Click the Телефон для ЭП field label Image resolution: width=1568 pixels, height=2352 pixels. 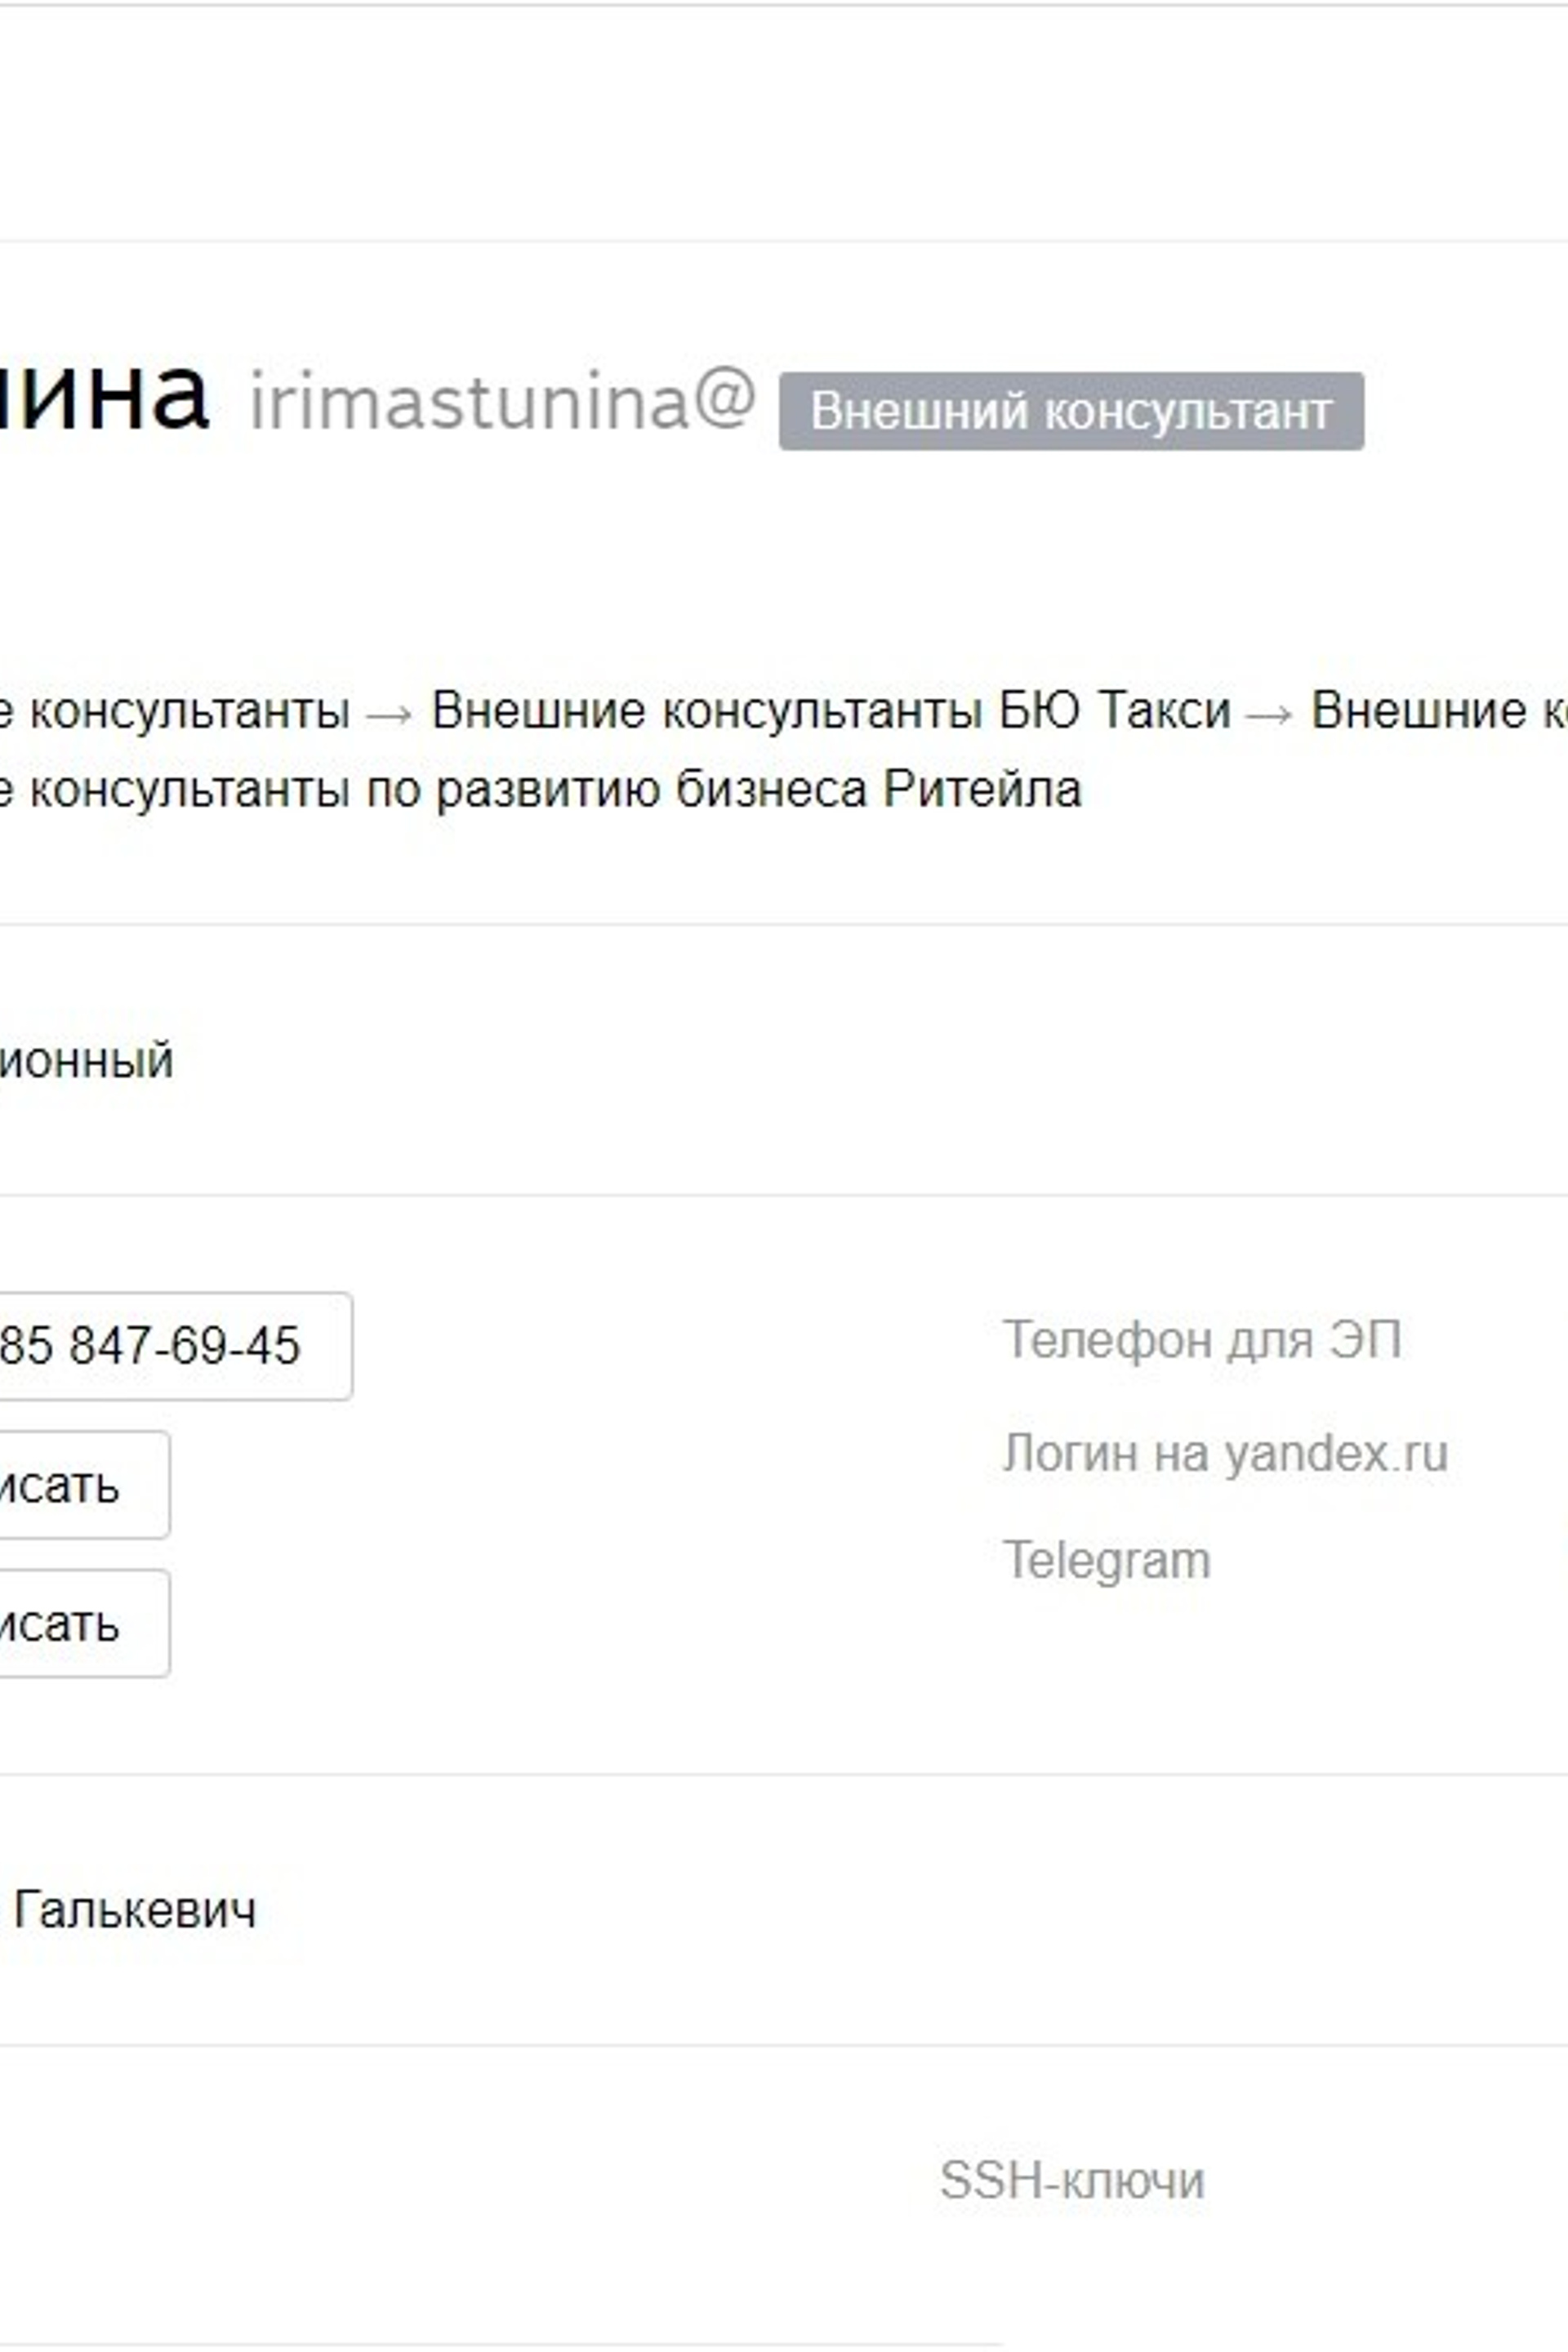tap(1201, 1340)
